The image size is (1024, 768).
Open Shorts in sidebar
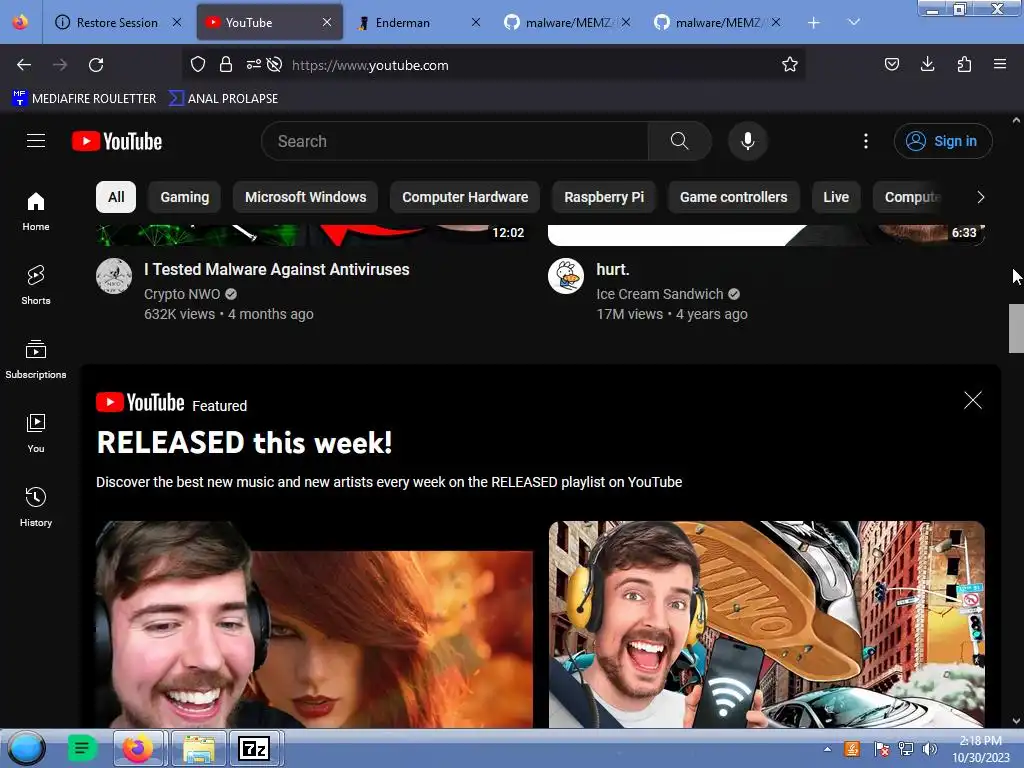click(36, 285)
